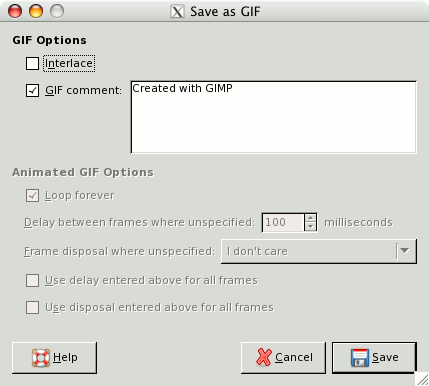Enable the Interlace checkbox

tap(32, 63)
